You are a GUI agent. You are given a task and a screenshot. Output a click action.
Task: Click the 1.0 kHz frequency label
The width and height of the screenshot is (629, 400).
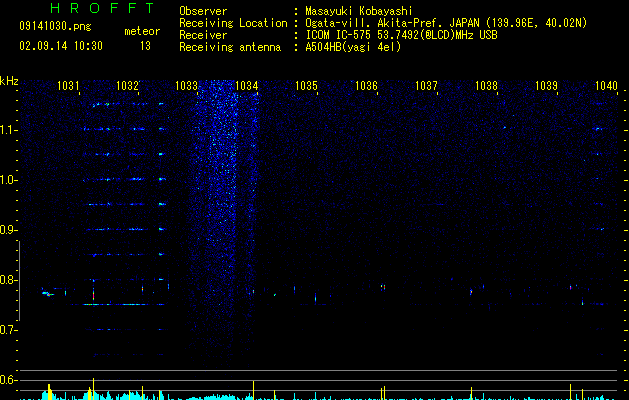(x=8, y=180)
